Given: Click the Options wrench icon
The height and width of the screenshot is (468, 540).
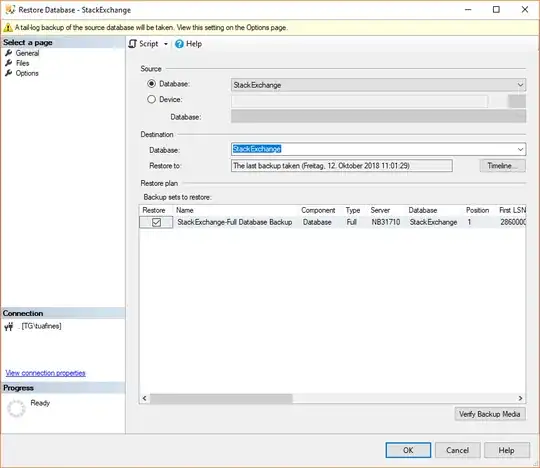Looking at the screenshot, I should [x=9, y=73].
